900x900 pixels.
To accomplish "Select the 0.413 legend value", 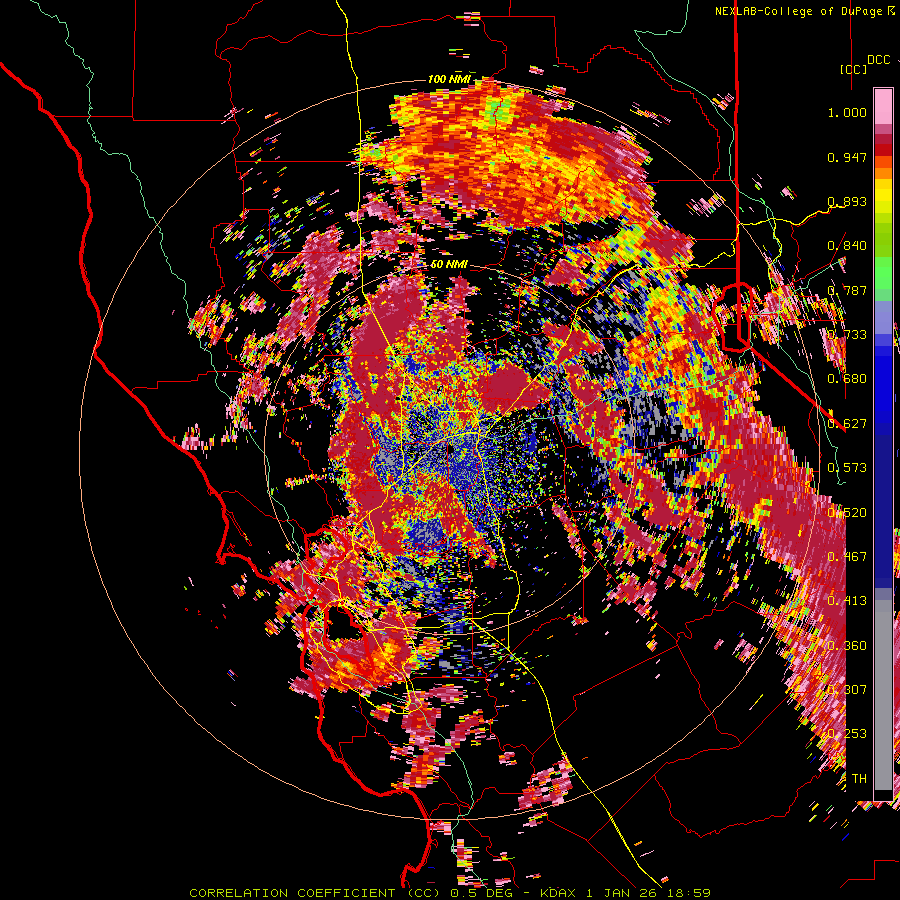I will click(847, 601).
